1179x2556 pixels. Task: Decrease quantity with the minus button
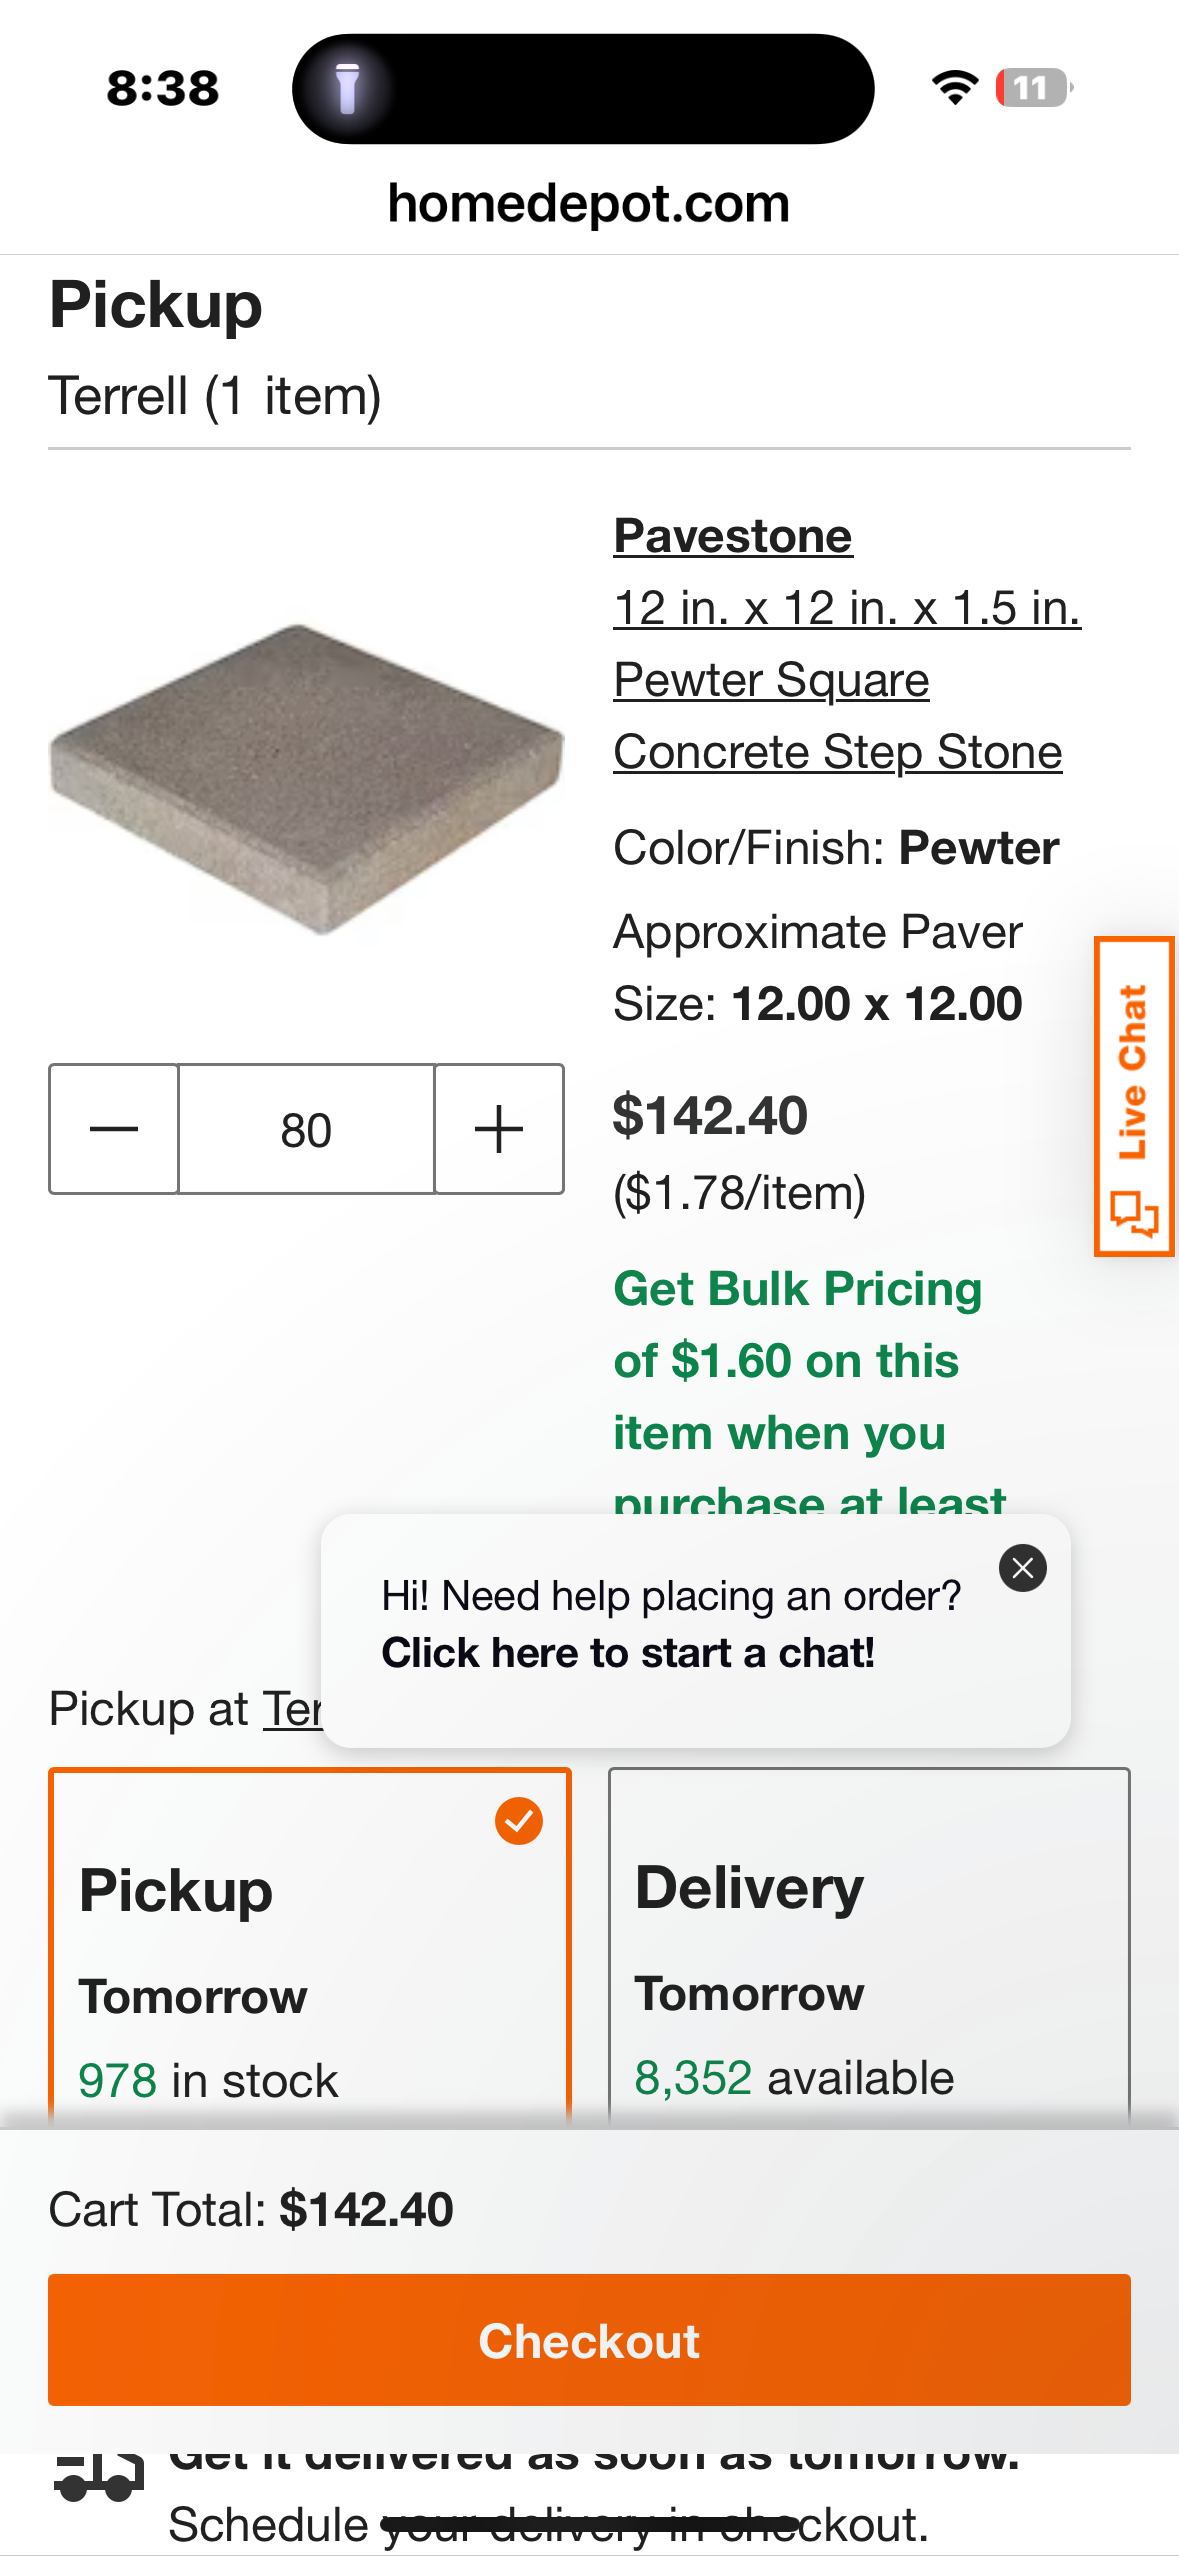click(114, 1129)
